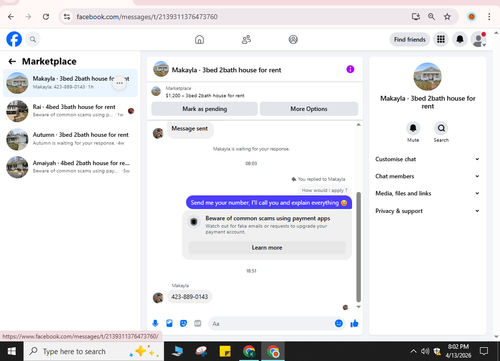Open emoji picker in message box
This screenshot has height=361, width=500.
(339, 323)
